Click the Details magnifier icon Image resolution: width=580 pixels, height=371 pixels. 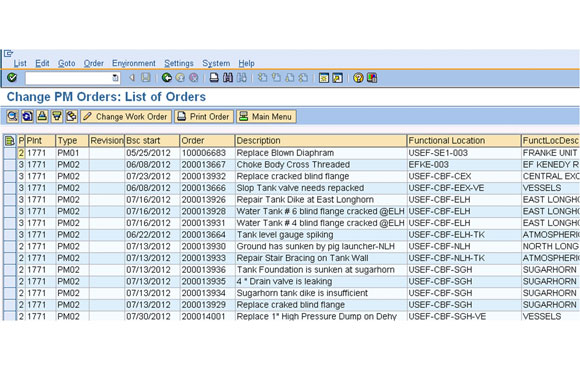13,117
